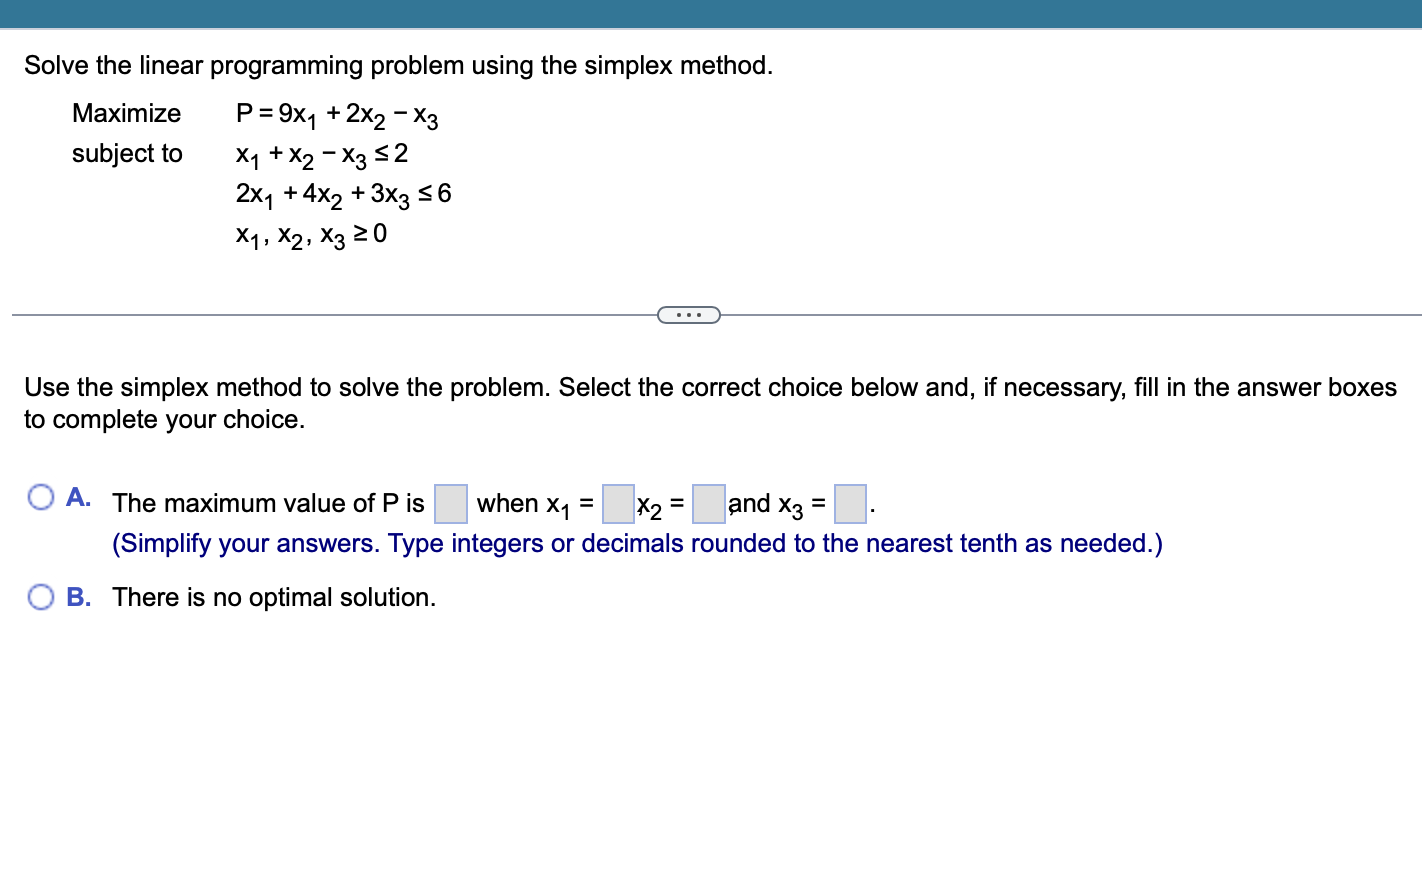The width and height of the screenshot is (1422, 892).
Task: Click the answer box for maximum value of P
Action: click(450, 504)
